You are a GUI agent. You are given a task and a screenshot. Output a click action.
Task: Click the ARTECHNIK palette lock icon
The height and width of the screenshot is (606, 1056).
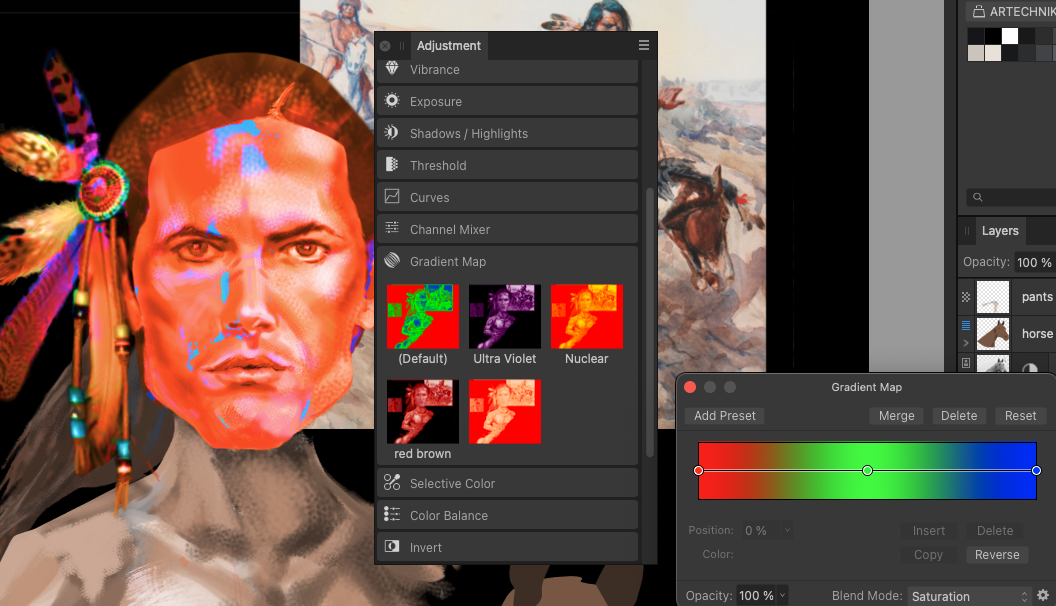coord(979,11)
